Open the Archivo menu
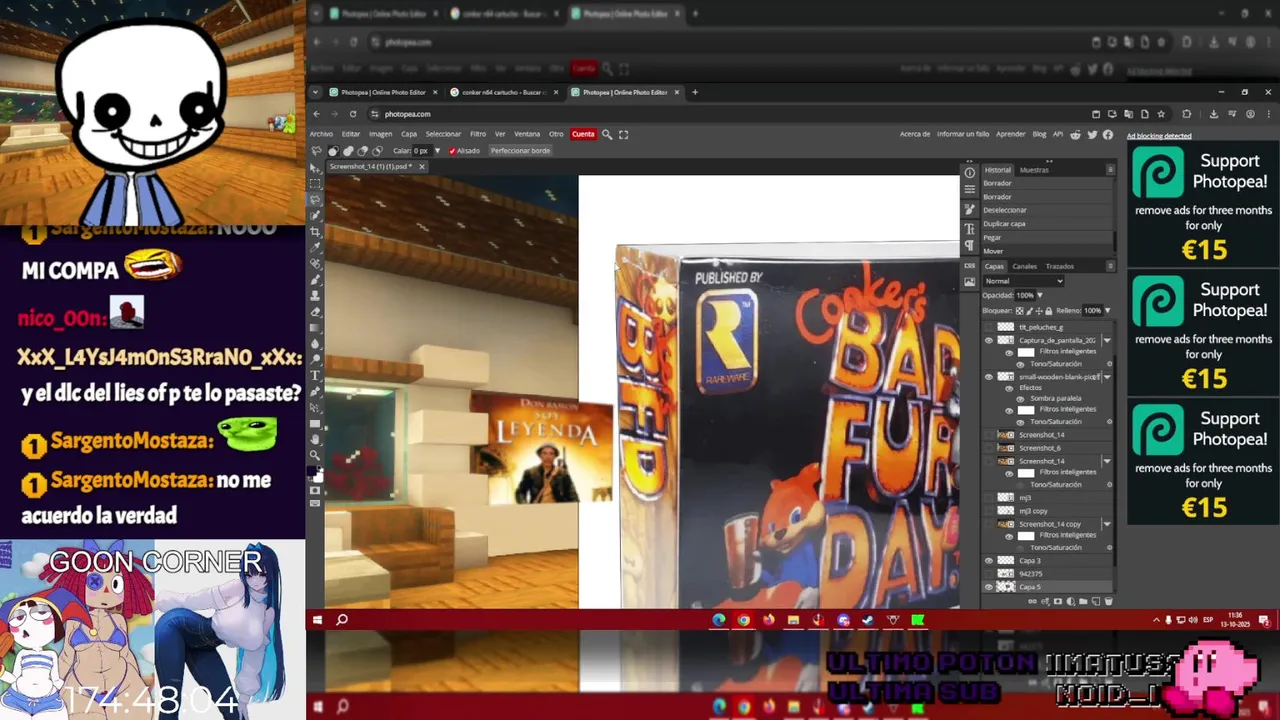 click(x=321, y=134)
